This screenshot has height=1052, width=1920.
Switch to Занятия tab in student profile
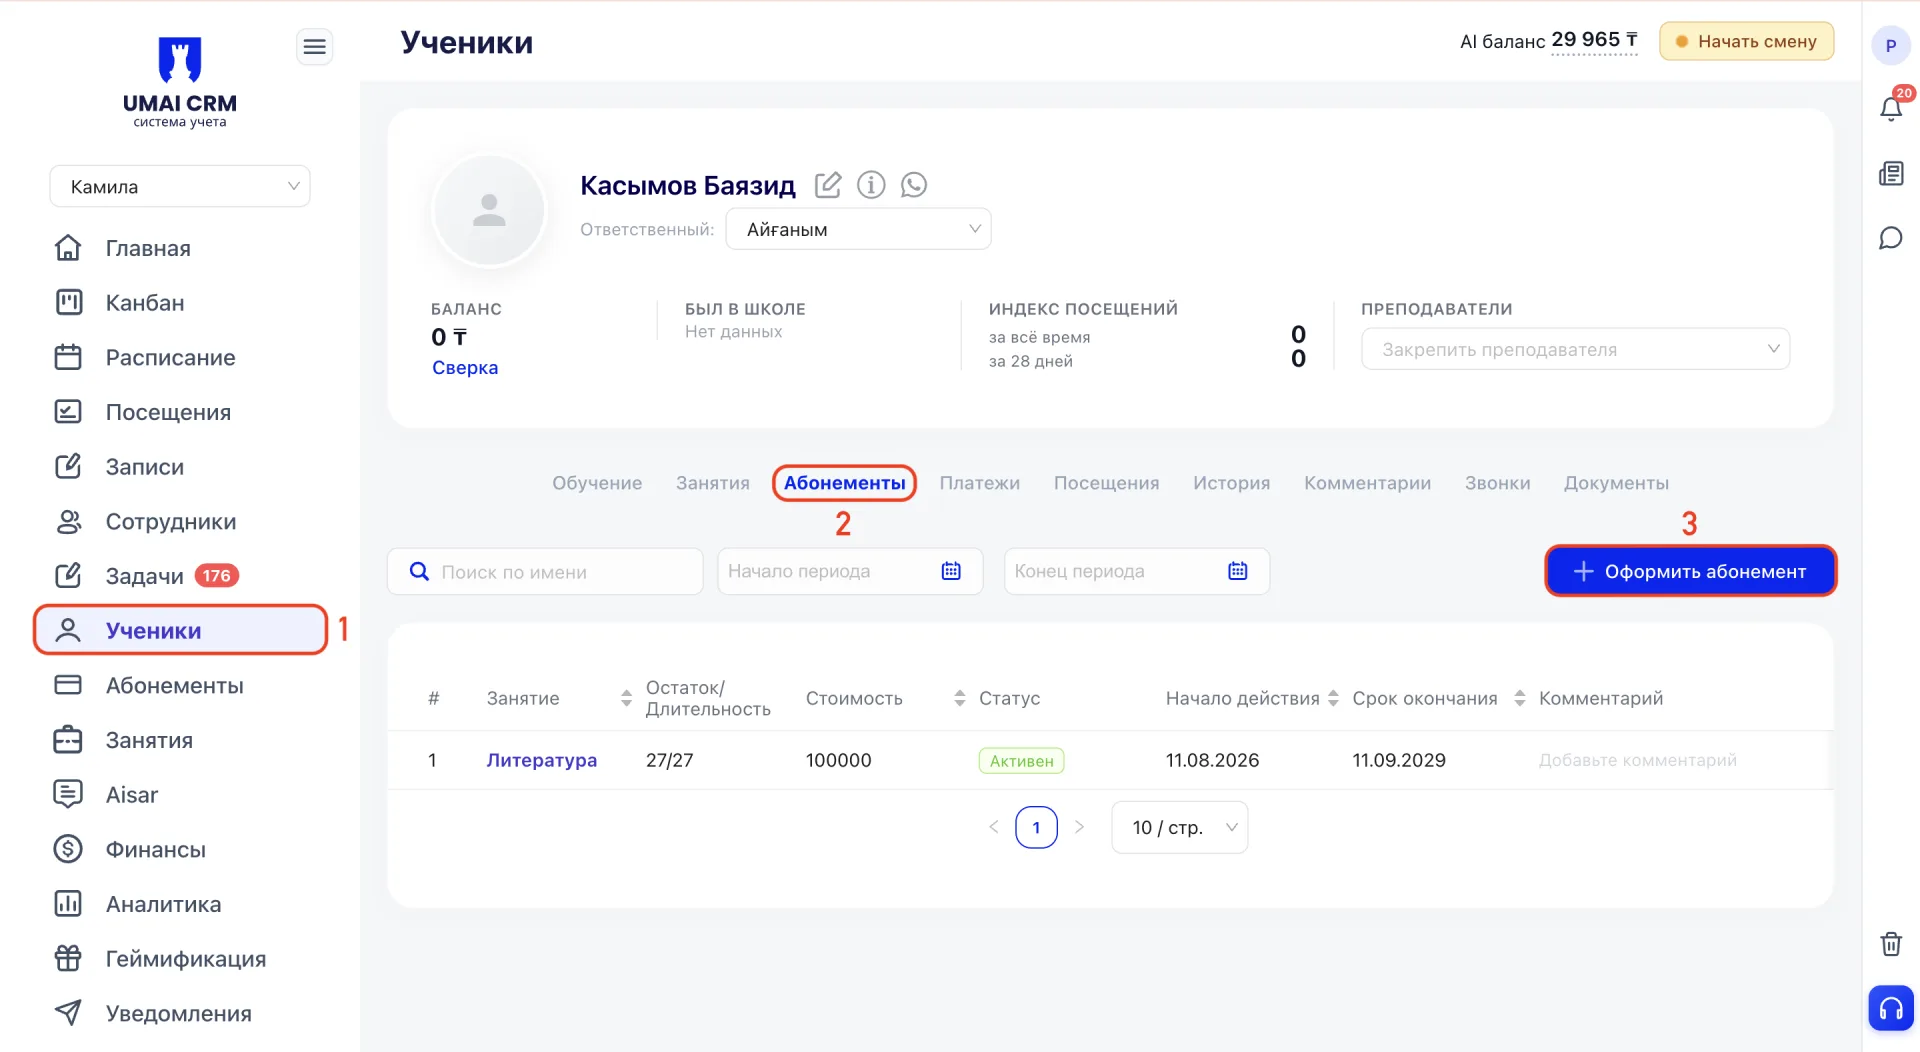click(x=713, y=483)
